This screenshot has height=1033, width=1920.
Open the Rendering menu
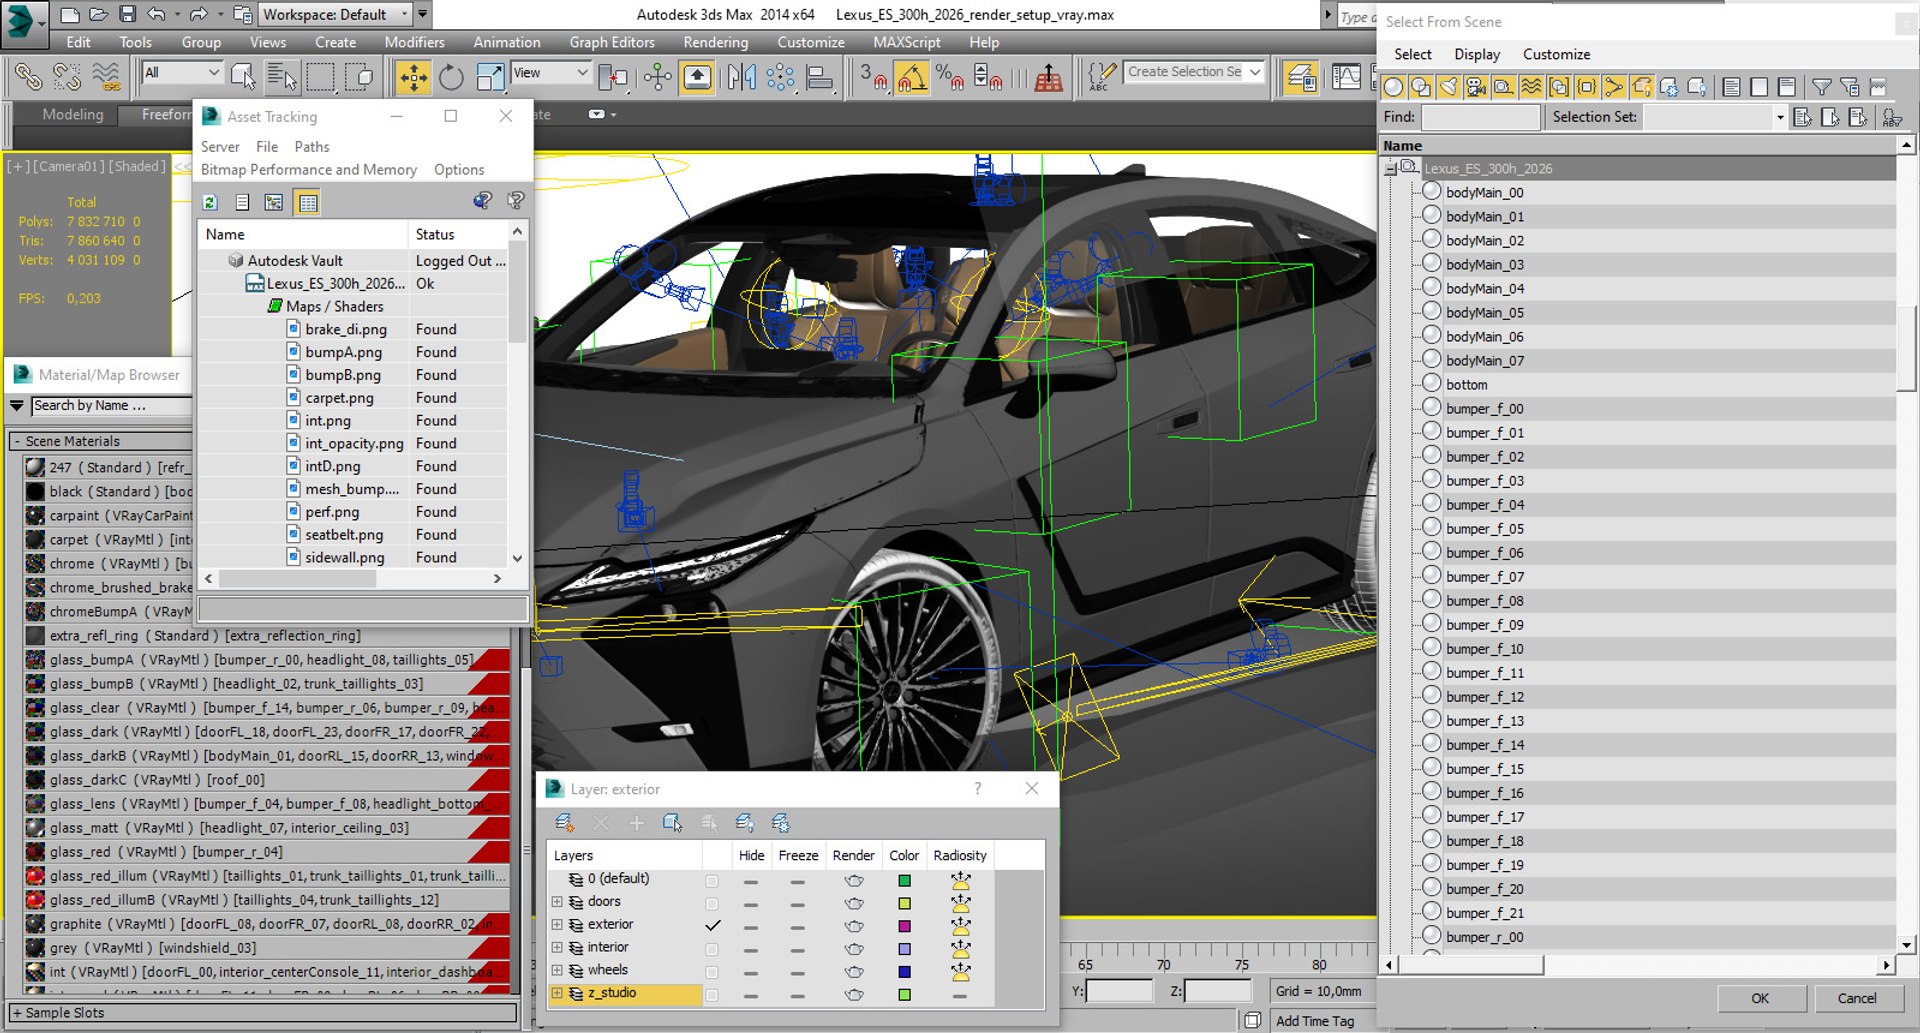(715, 42)
